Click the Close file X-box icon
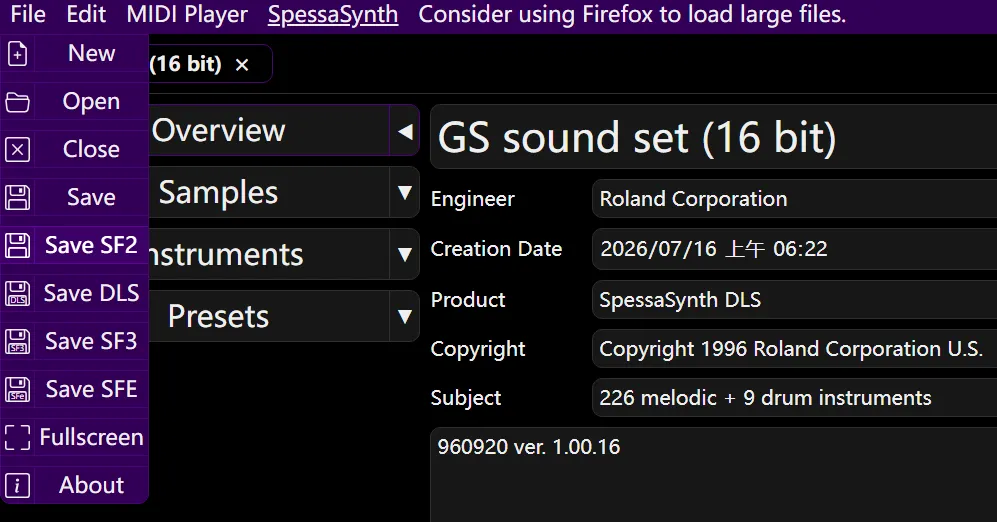This screenshot has height=522, width=997. tap(17, 149)
